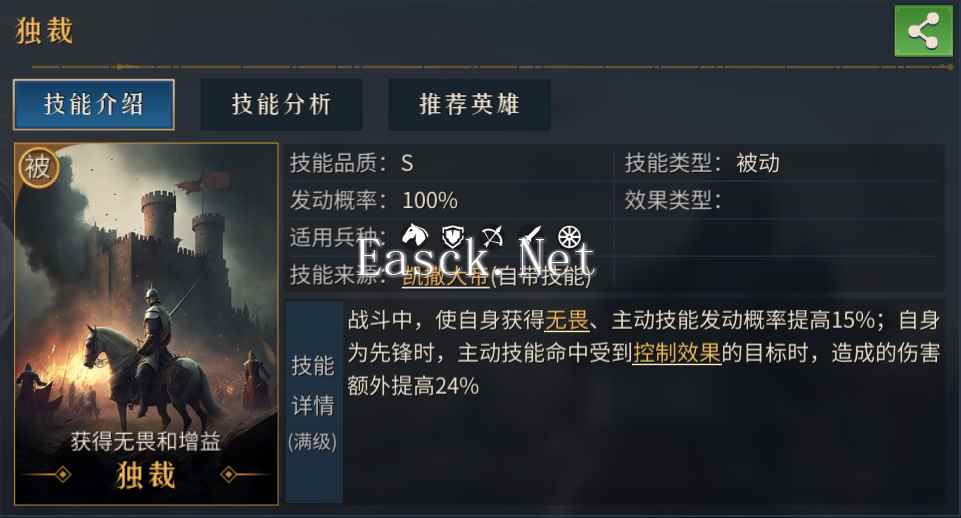The width and height of the screenshot is (961, 518).
Task: Select the wheel siege troop icon
Action: click(569, 237)
